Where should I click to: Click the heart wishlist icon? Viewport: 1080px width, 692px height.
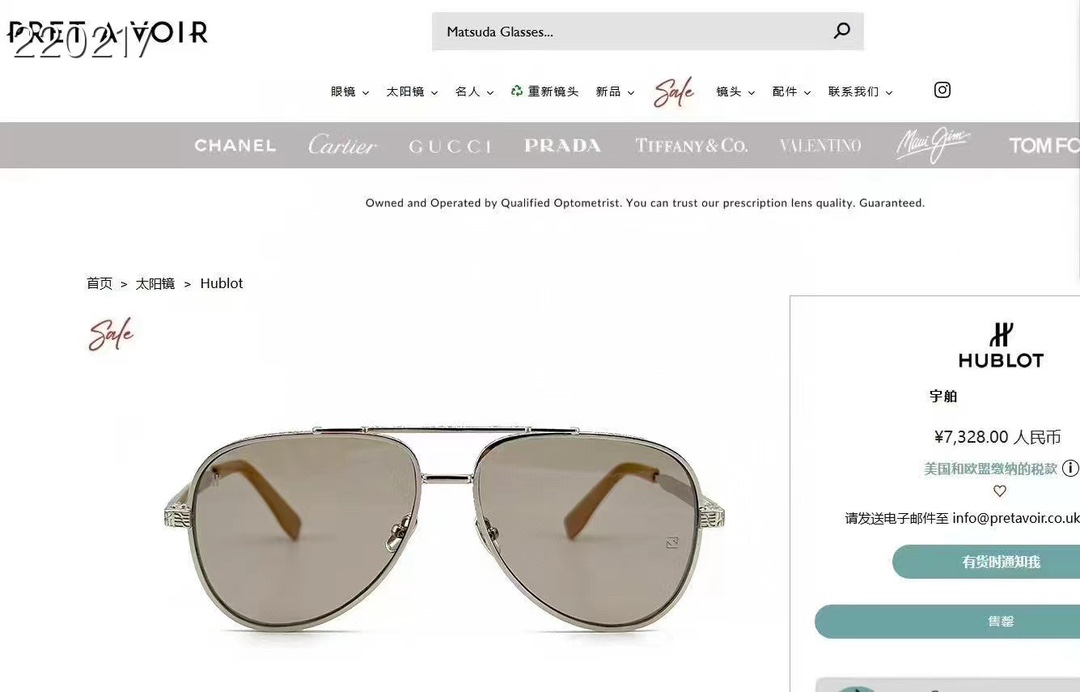[x=999, y=491]
